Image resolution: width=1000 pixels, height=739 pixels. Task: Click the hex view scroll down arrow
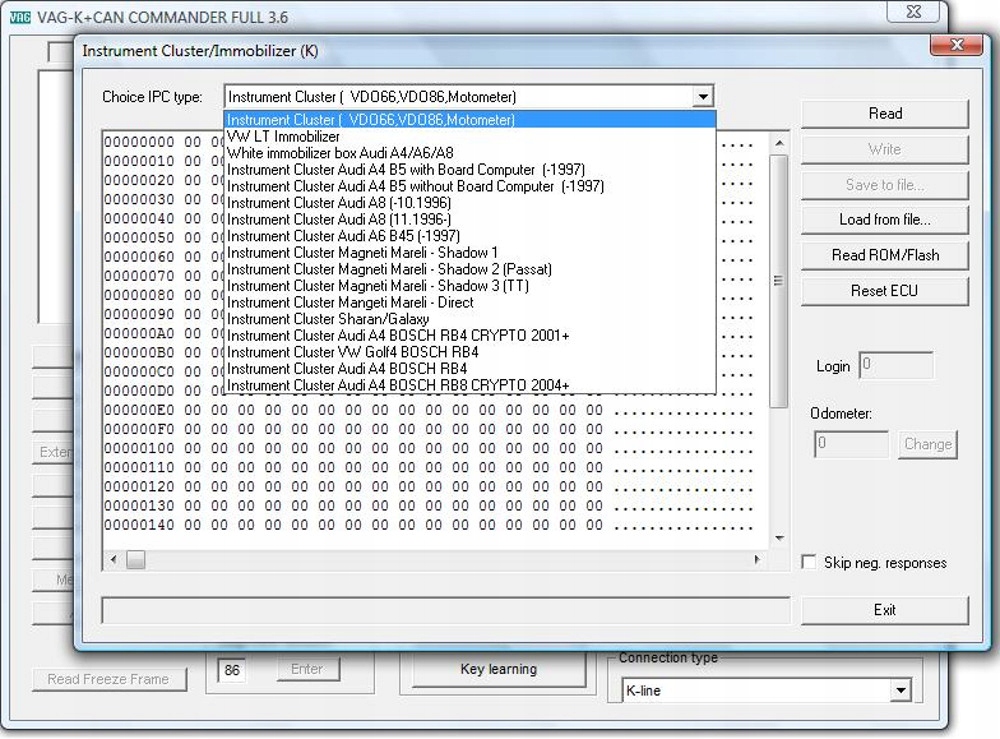click(x=779, y=538)
